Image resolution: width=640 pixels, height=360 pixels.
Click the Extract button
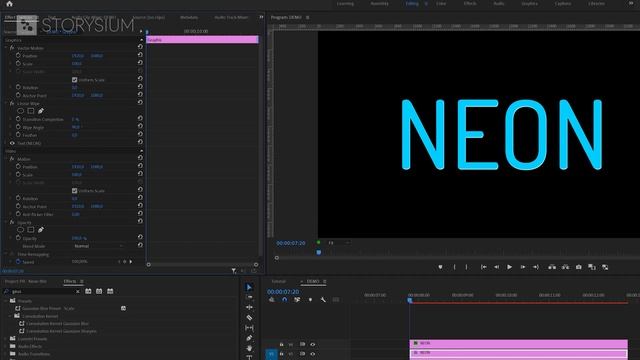click(565, 267)
